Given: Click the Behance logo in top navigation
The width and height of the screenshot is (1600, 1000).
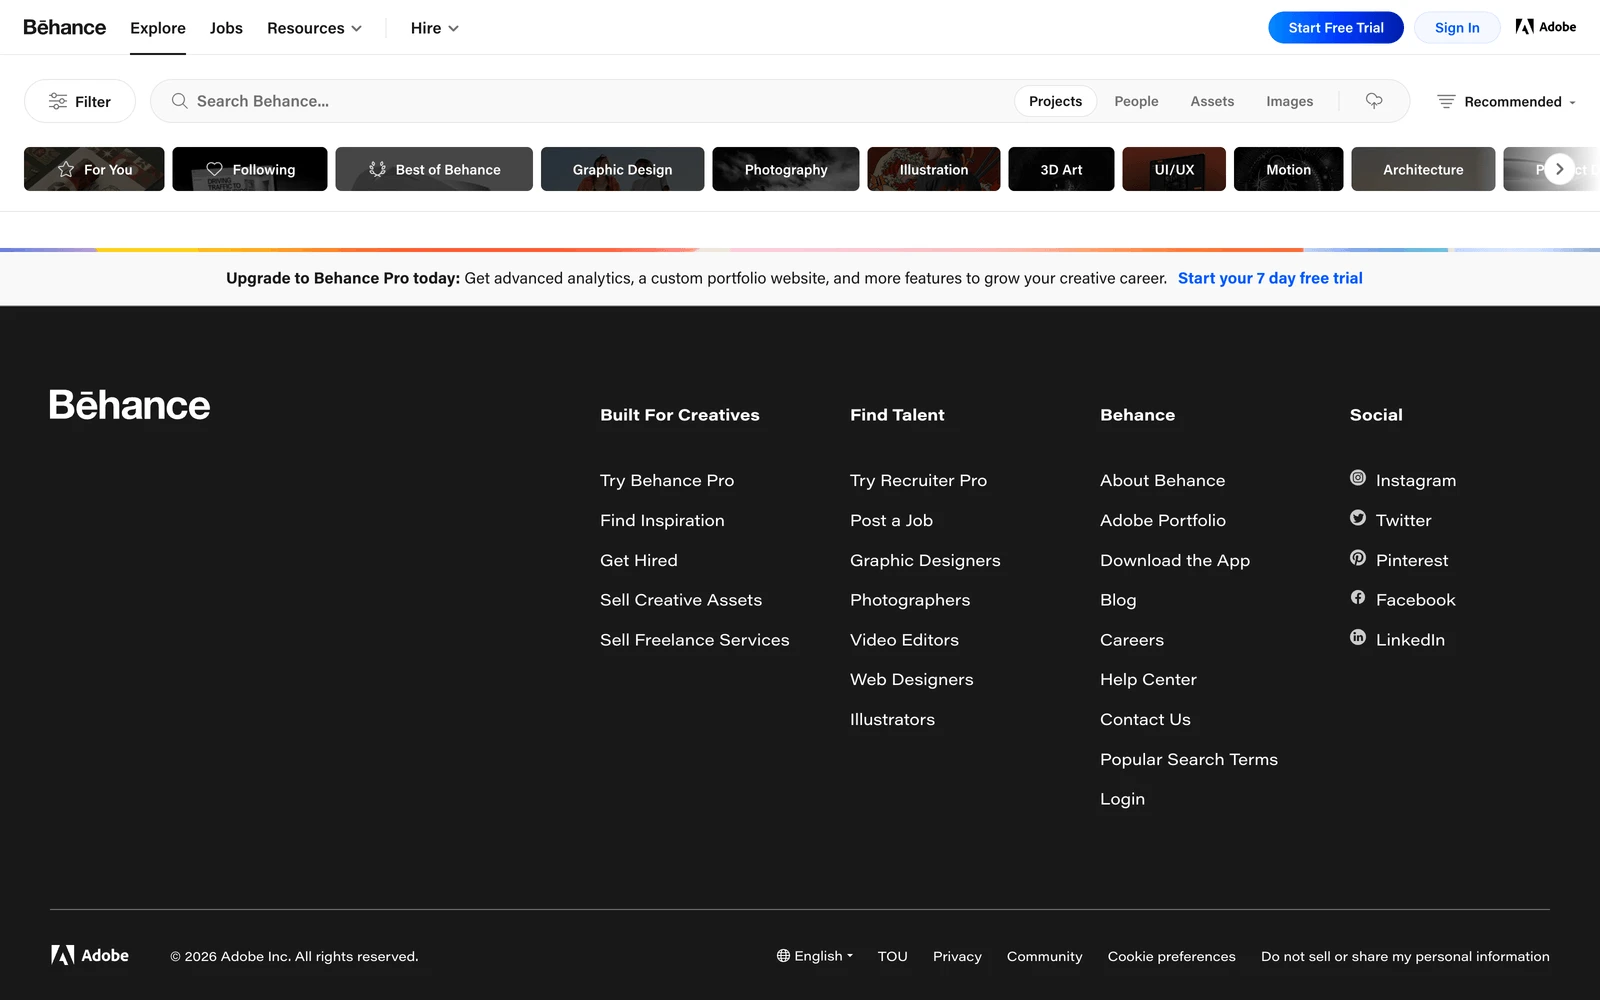Looking at the screenshot, I should click(64, 27).
